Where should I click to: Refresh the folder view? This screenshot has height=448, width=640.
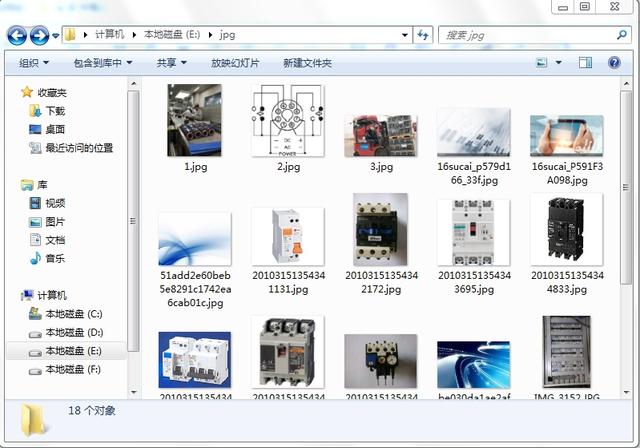(423, 35)
